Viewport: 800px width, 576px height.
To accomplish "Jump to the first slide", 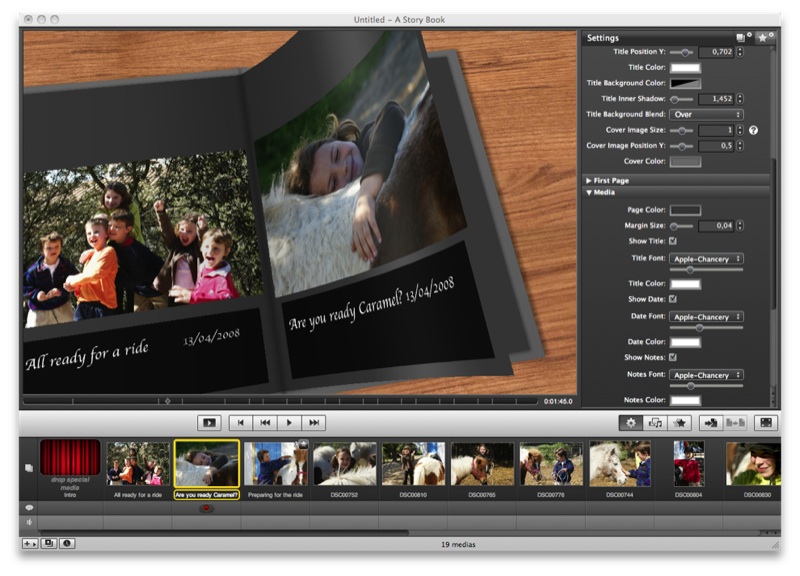I will (241, 423).
